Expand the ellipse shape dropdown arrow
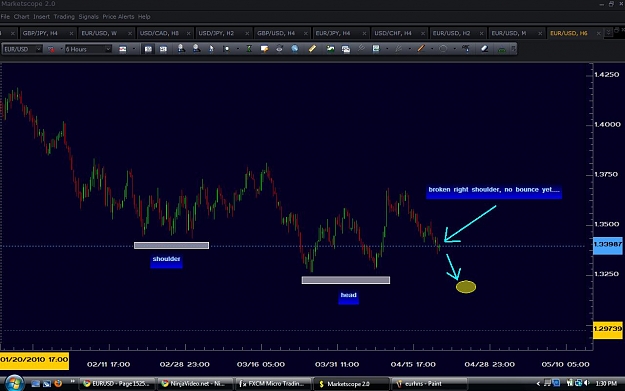Viewport: 625px width, 391px height. pyautogui.click(x=454, y=49)
